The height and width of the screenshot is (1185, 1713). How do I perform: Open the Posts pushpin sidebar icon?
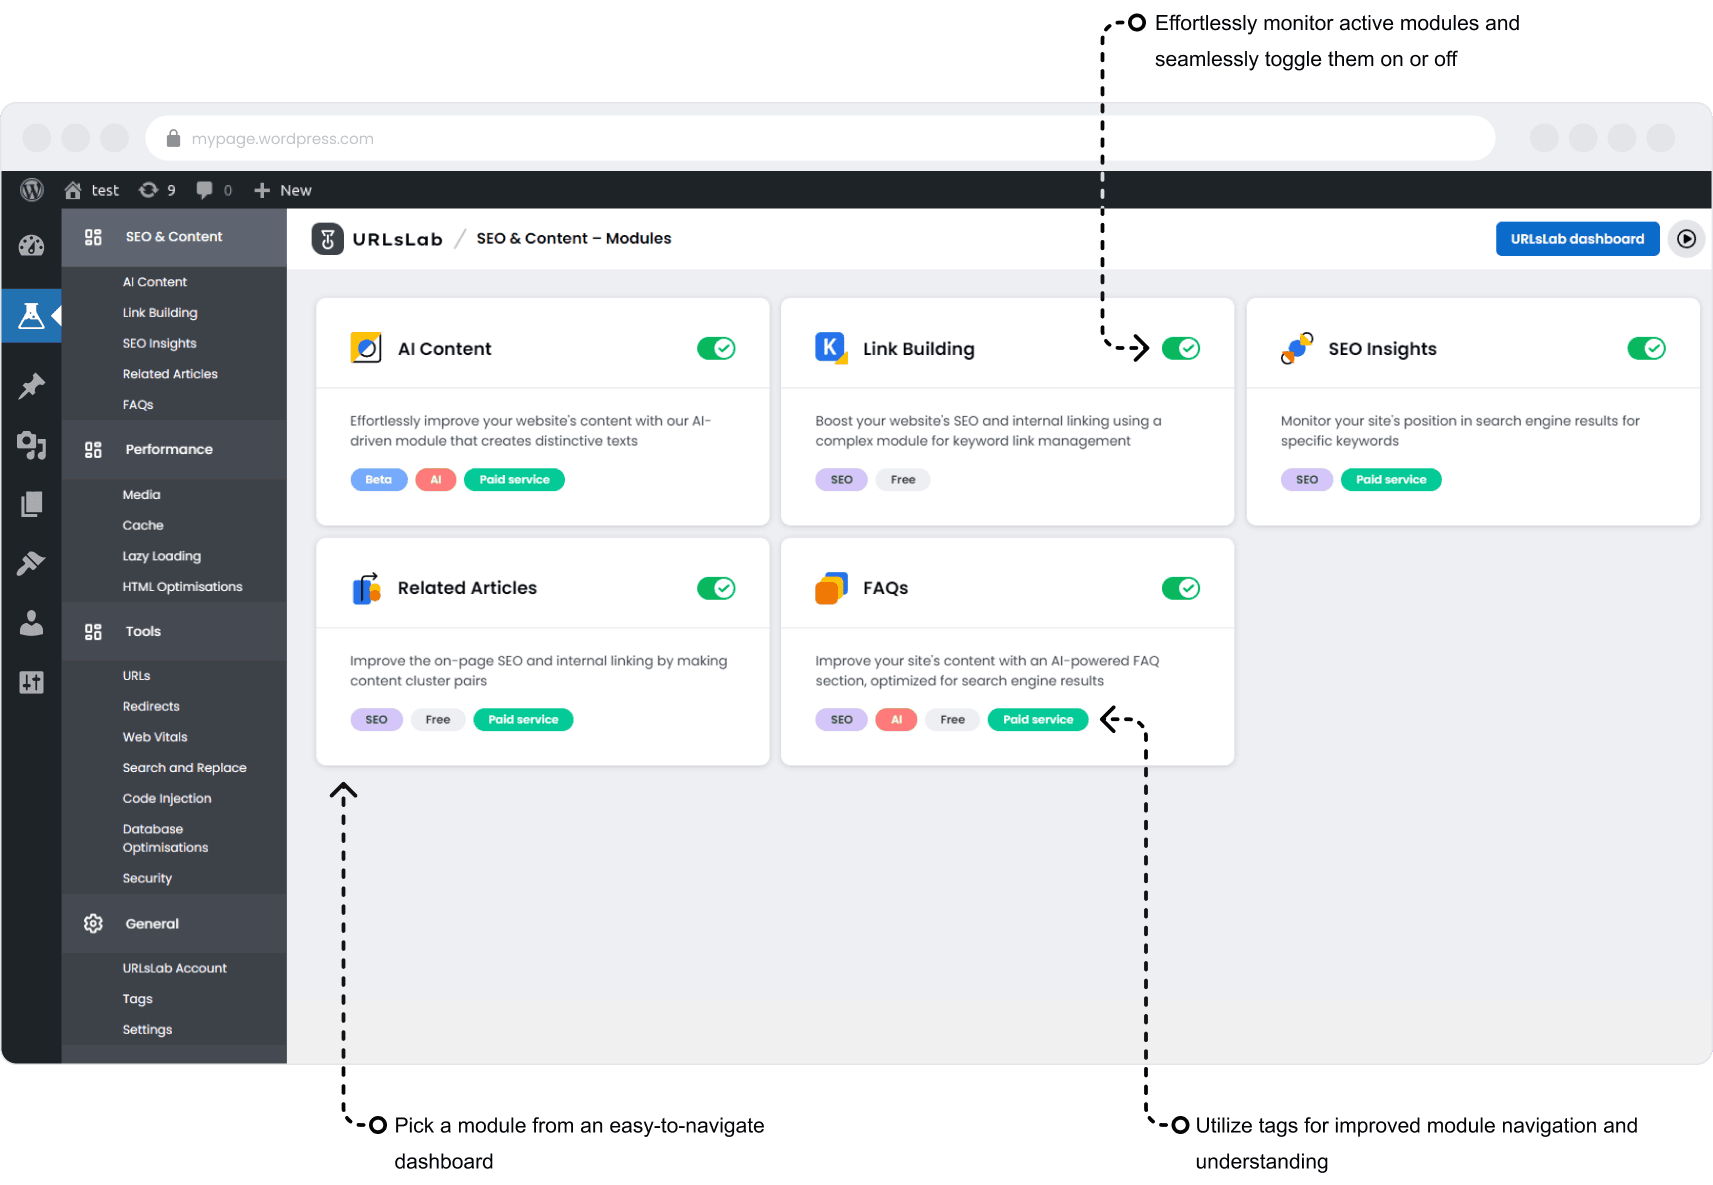click(x=32, y=386)
